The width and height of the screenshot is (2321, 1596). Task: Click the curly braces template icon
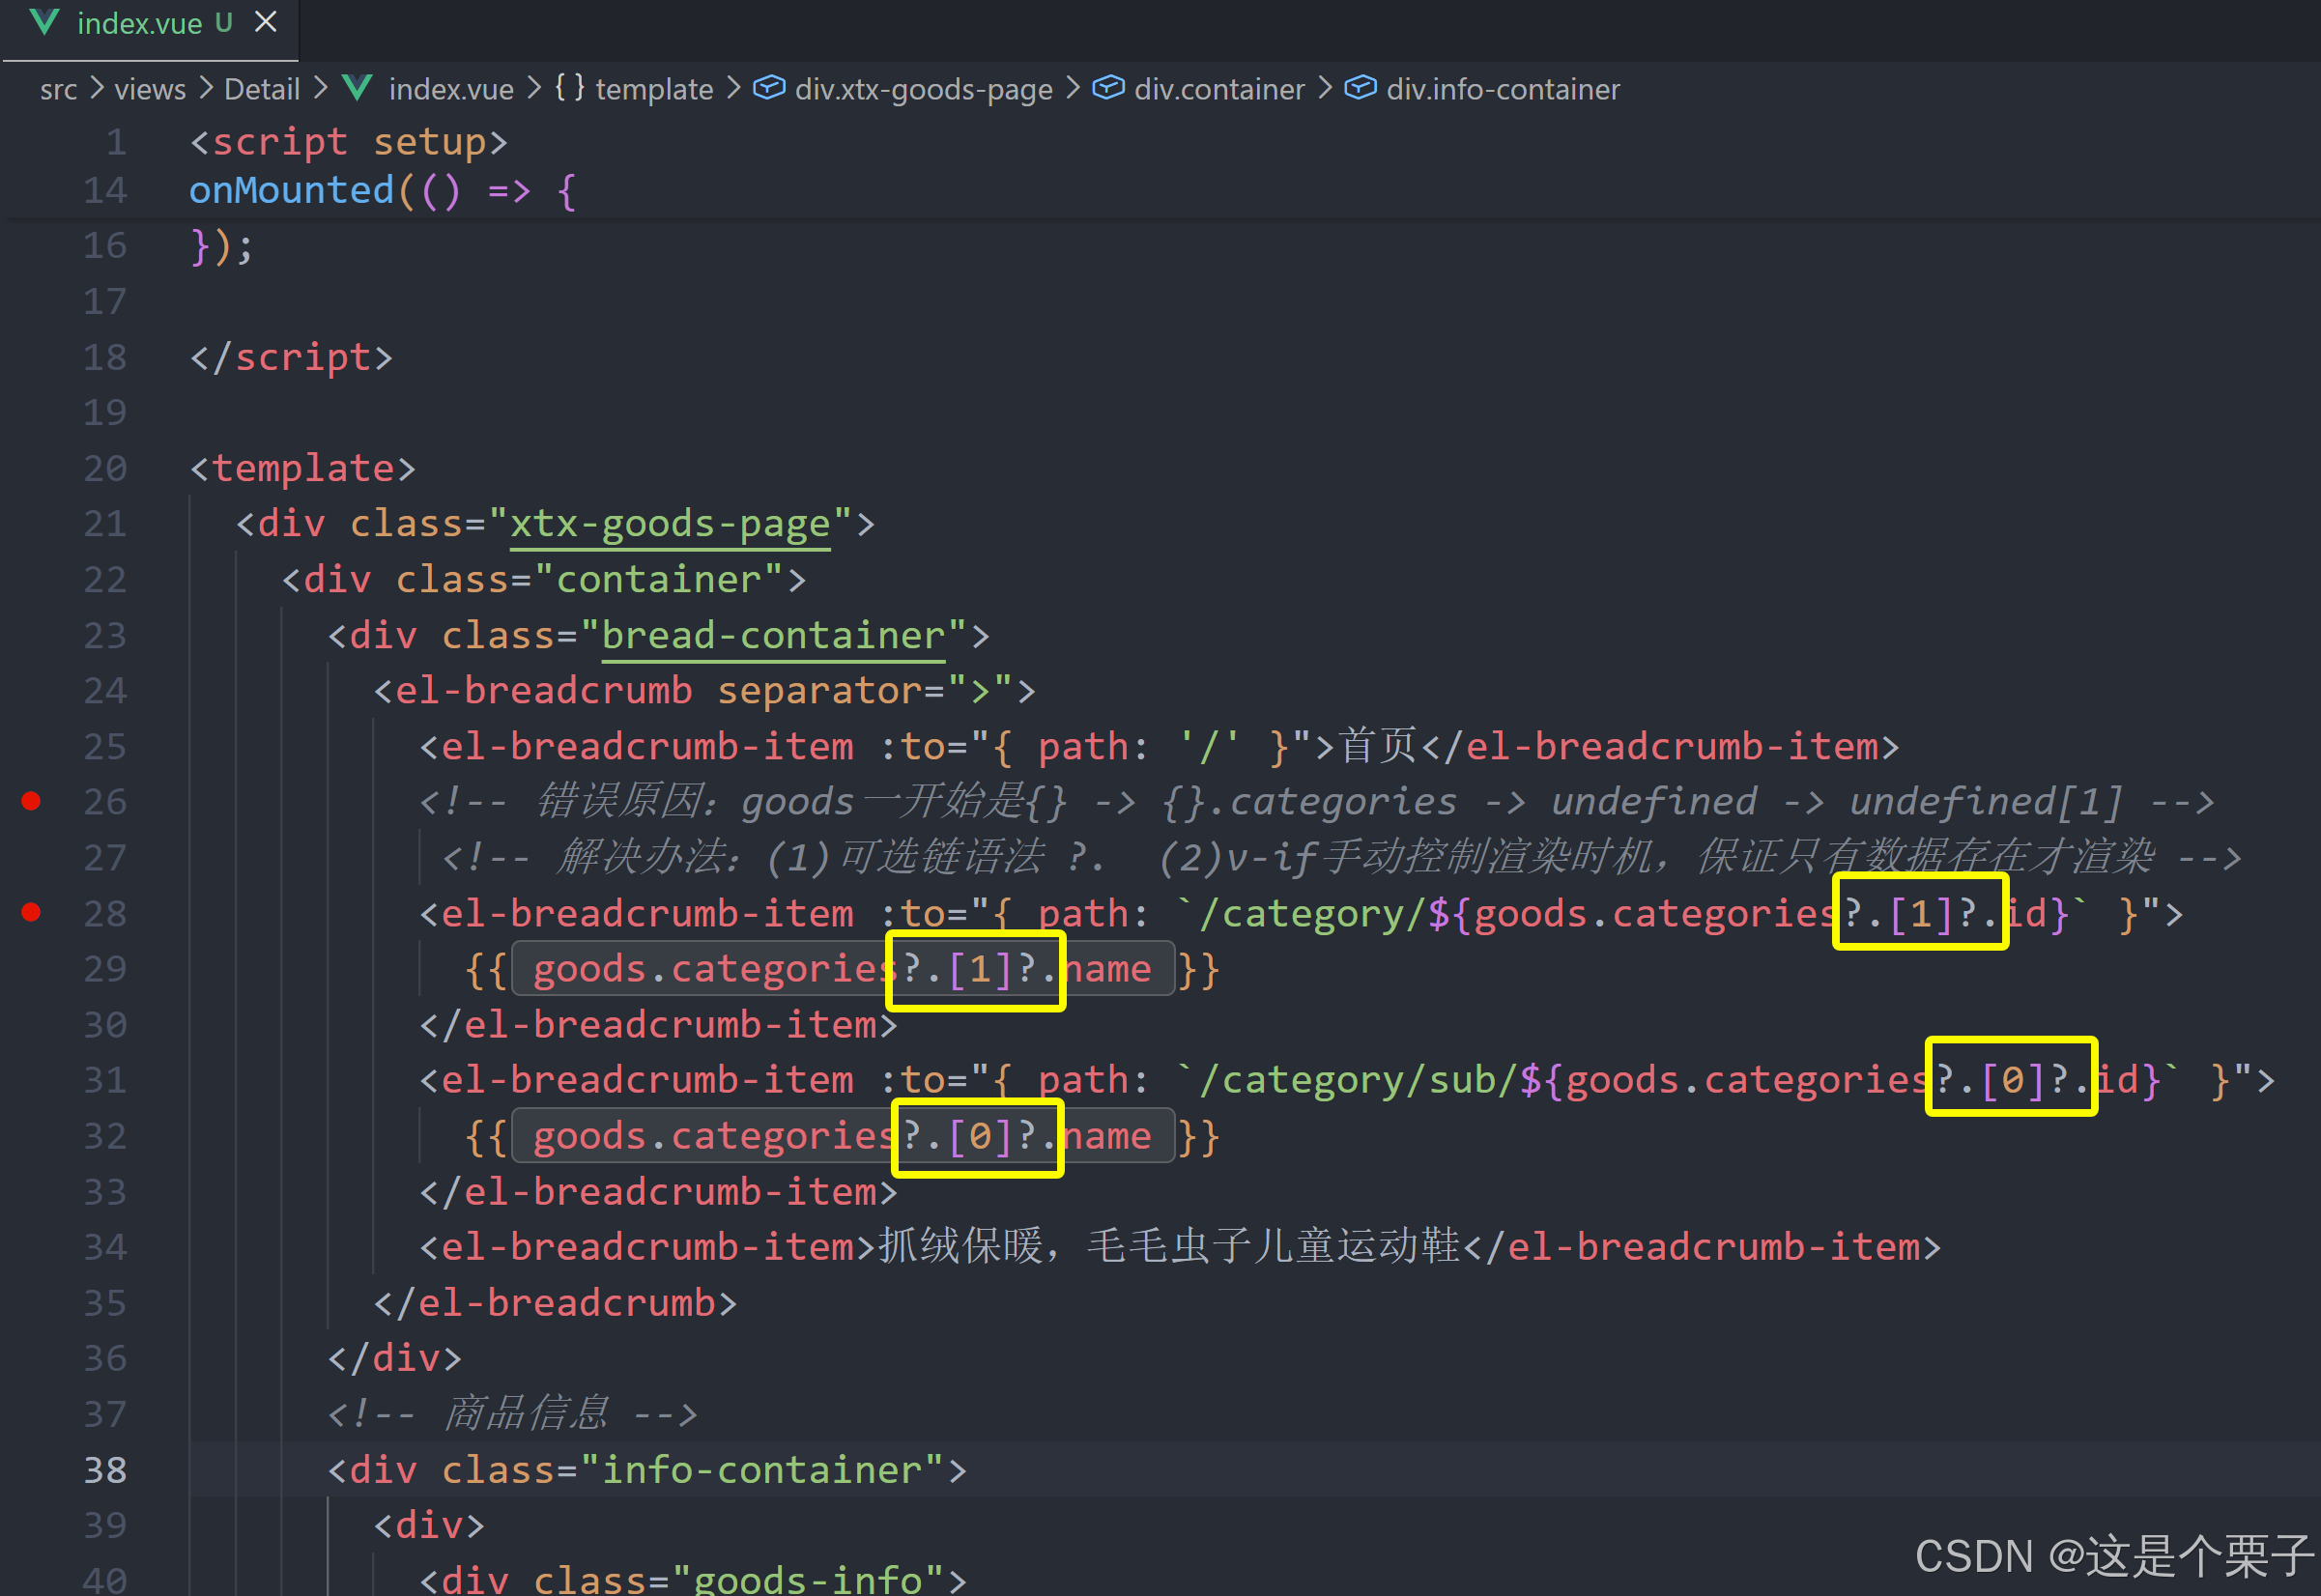pos(569,88)
